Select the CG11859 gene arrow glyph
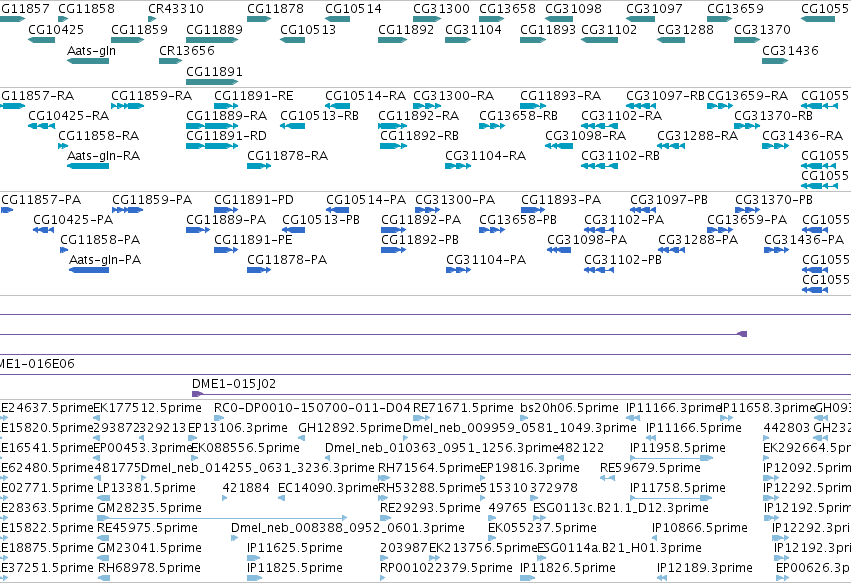This screenshot has width=851, height=583. tap(128, 40)
